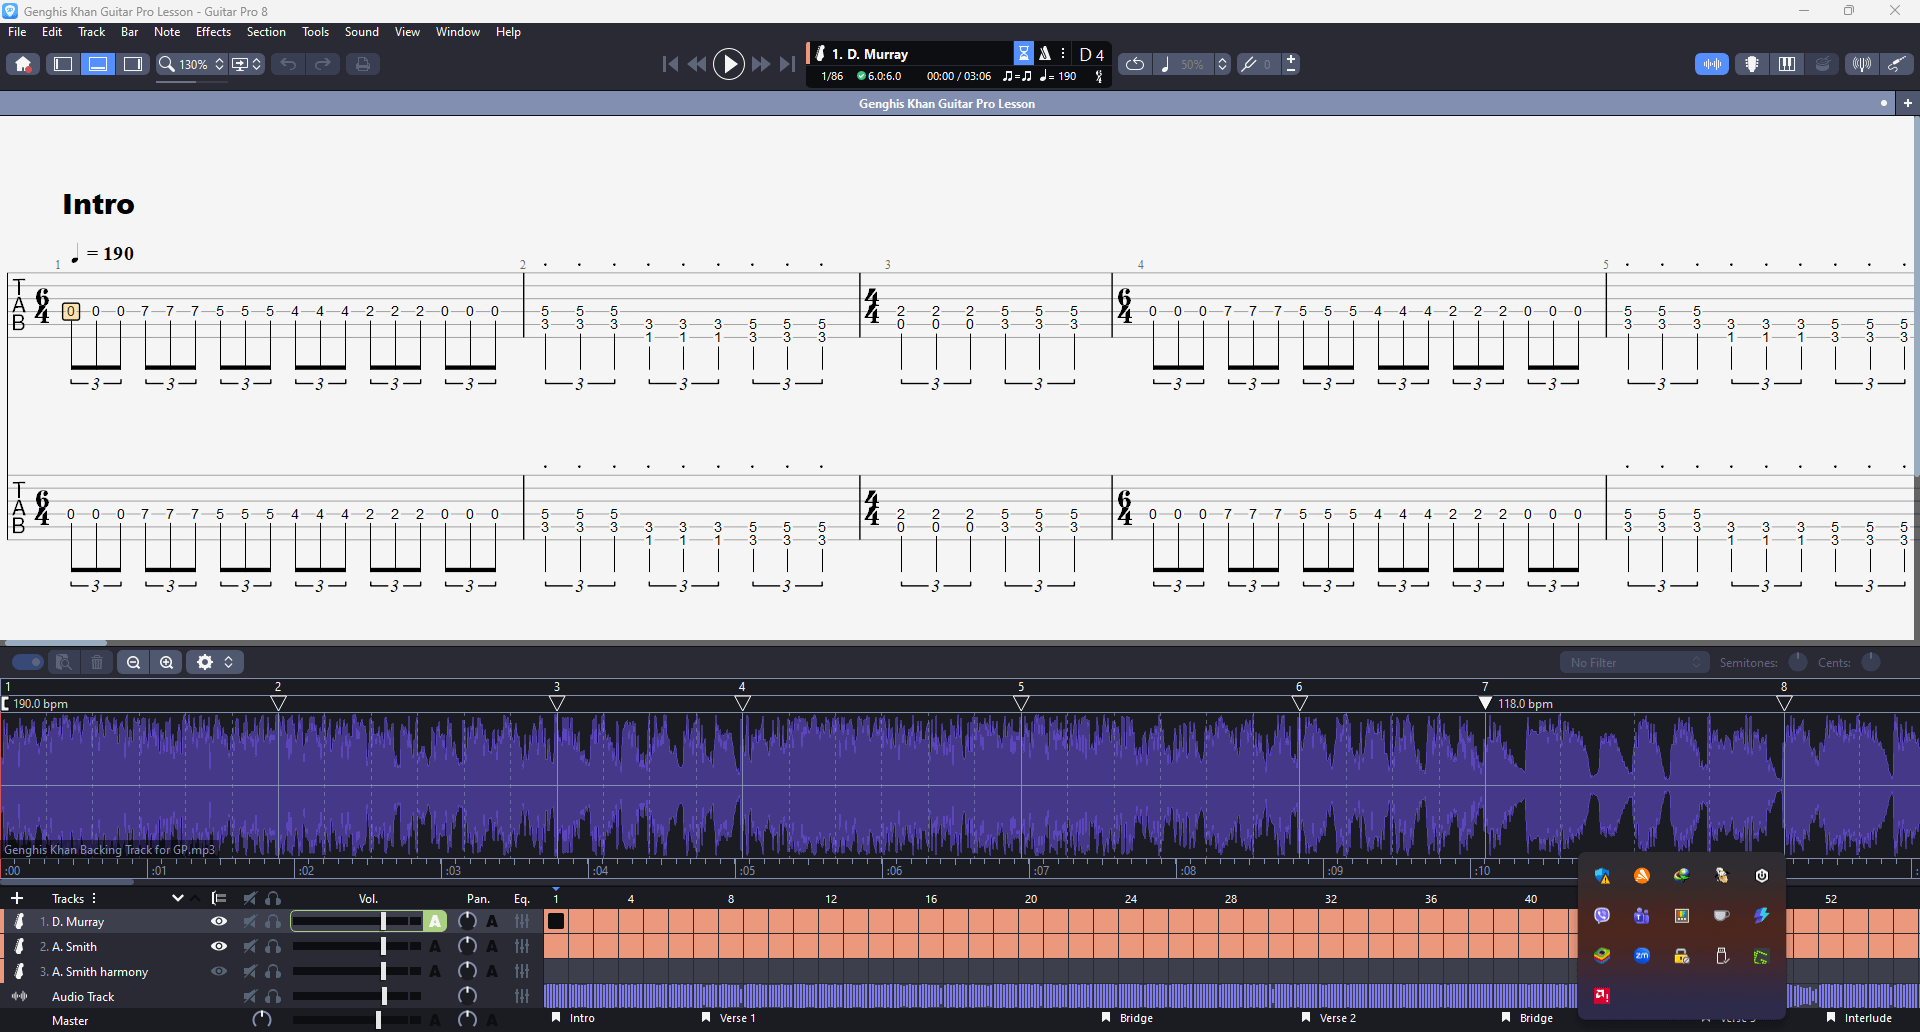Click the Home button in toolbar
1920x1032 pixels.
pos(23,64)
